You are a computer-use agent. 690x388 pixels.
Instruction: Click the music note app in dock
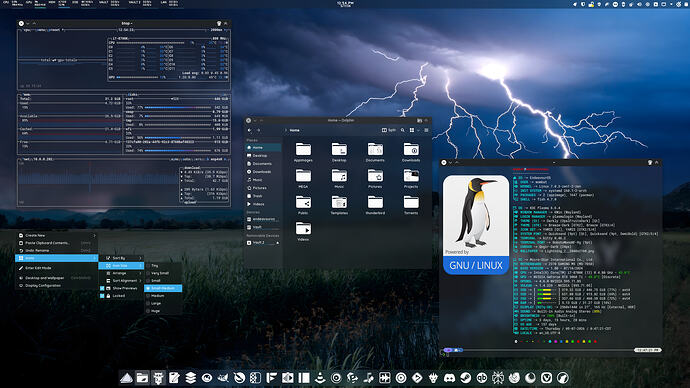pos(369,377)
